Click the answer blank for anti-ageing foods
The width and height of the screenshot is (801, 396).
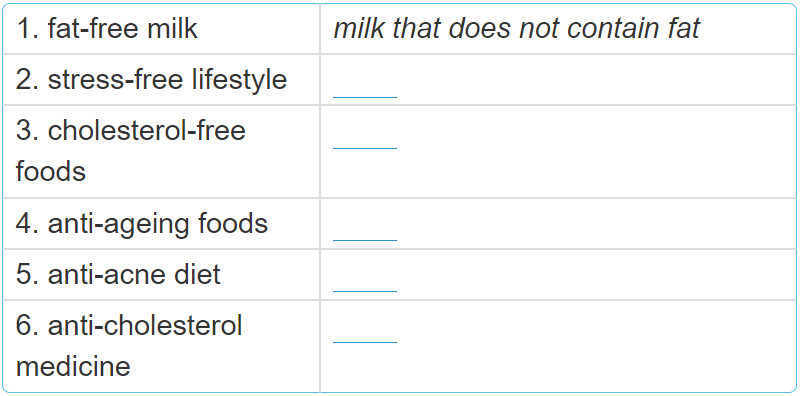tap(365, 230)
